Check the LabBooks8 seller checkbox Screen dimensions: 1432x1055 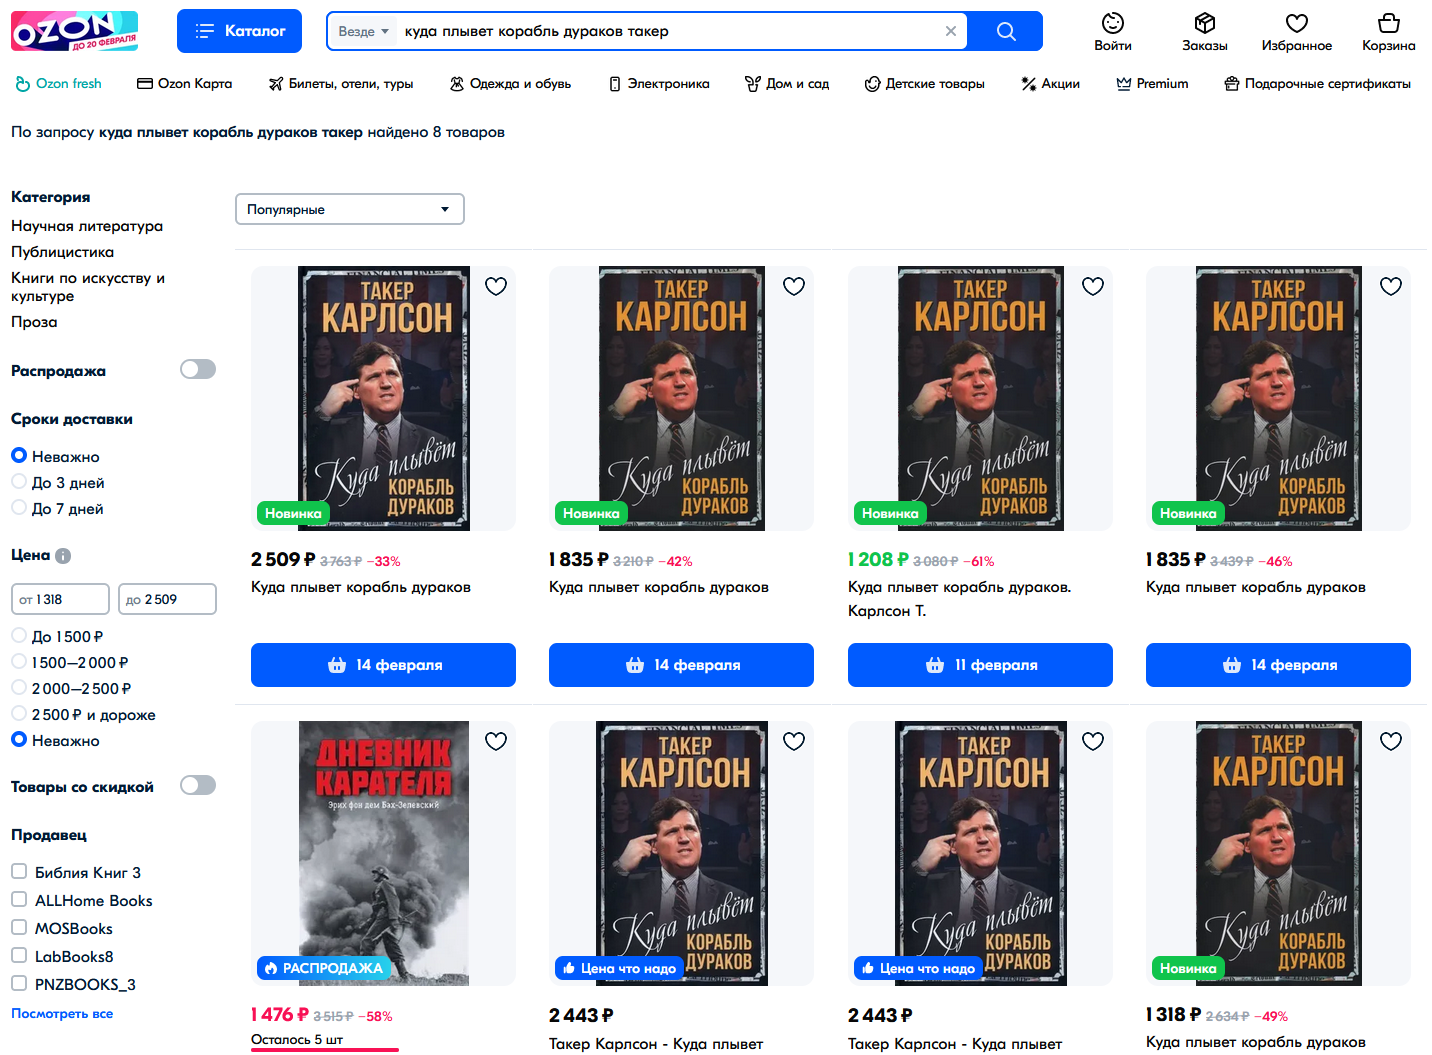point(19,955)
